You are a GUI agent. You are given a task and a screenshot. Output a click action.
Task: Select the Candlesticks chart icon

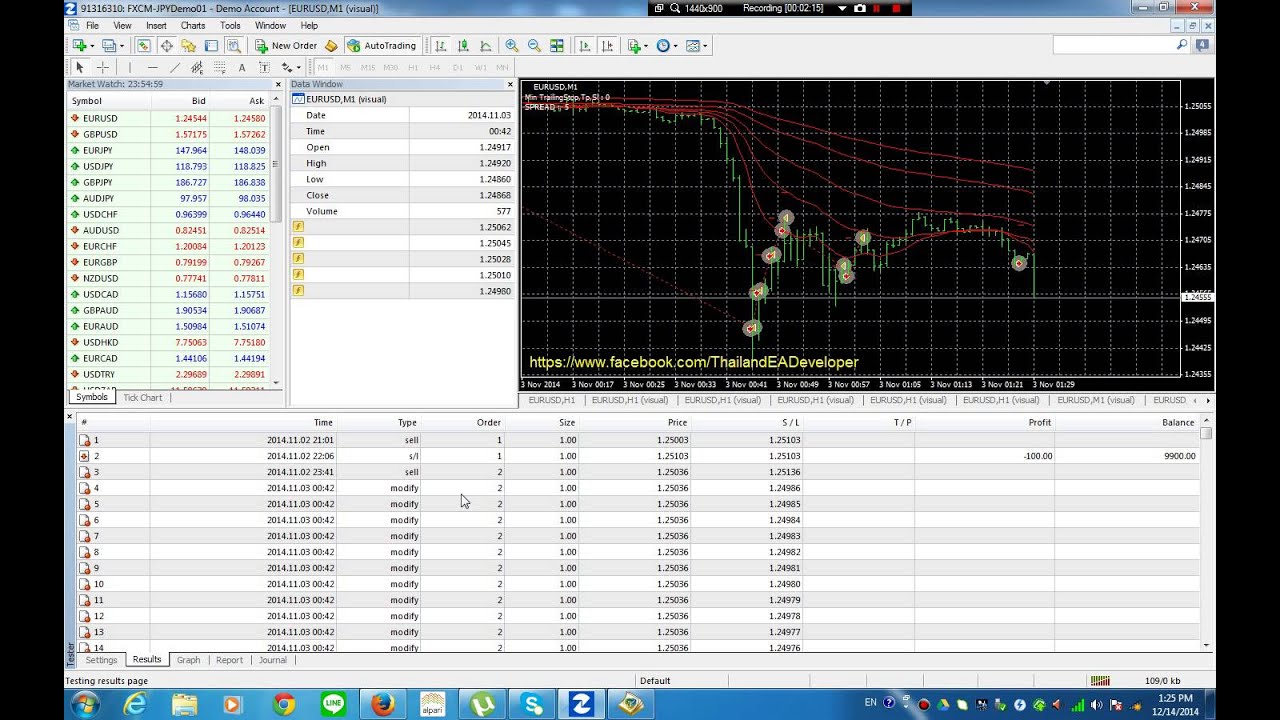pyautogui.click(x=463, y=45)
